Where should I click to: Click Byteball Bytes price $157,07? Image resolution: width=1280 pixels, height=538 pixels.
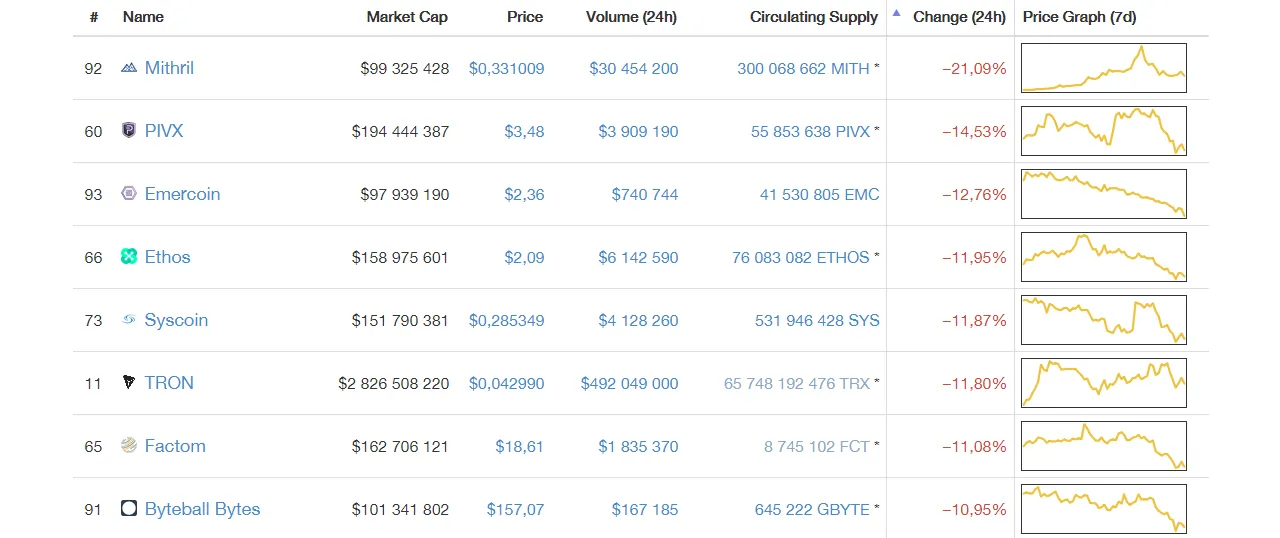tap(515, 510)
